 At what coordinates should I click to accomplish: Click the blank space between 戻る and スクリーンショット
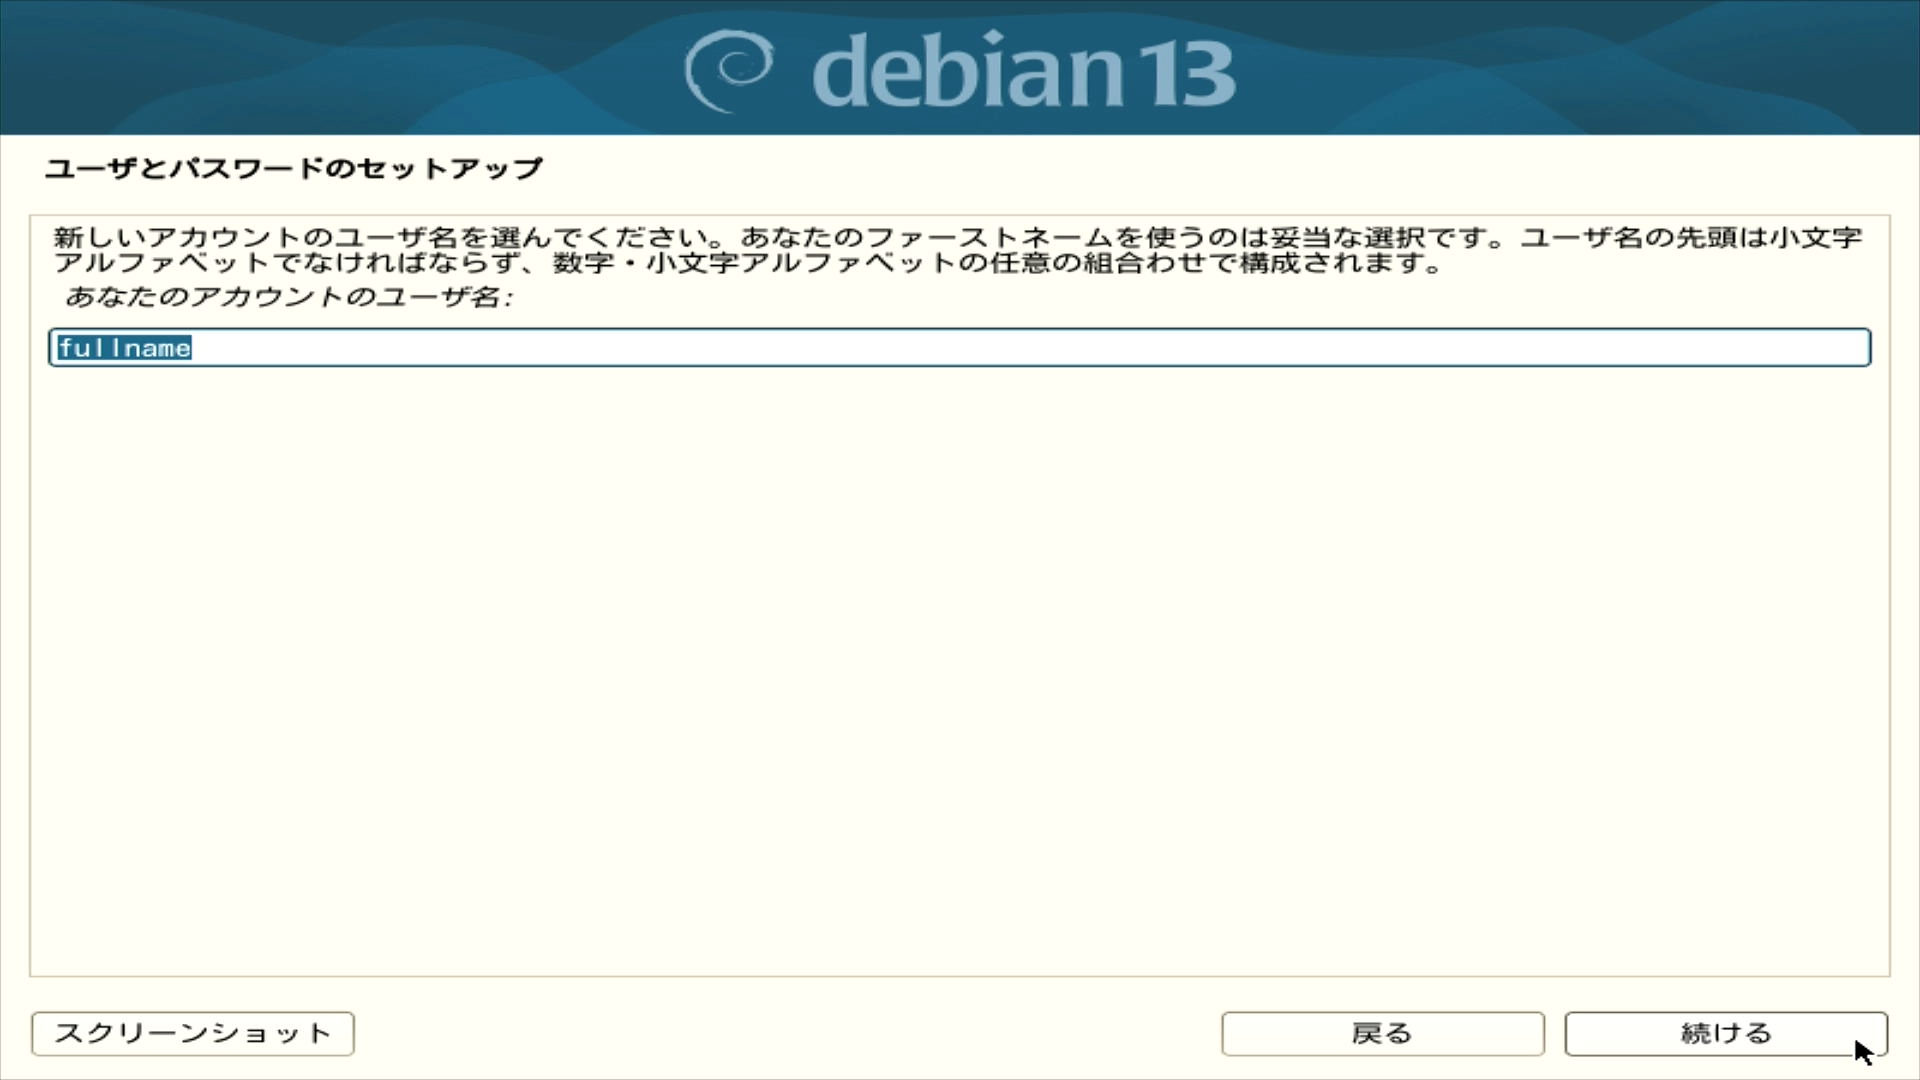[787, 1033]
